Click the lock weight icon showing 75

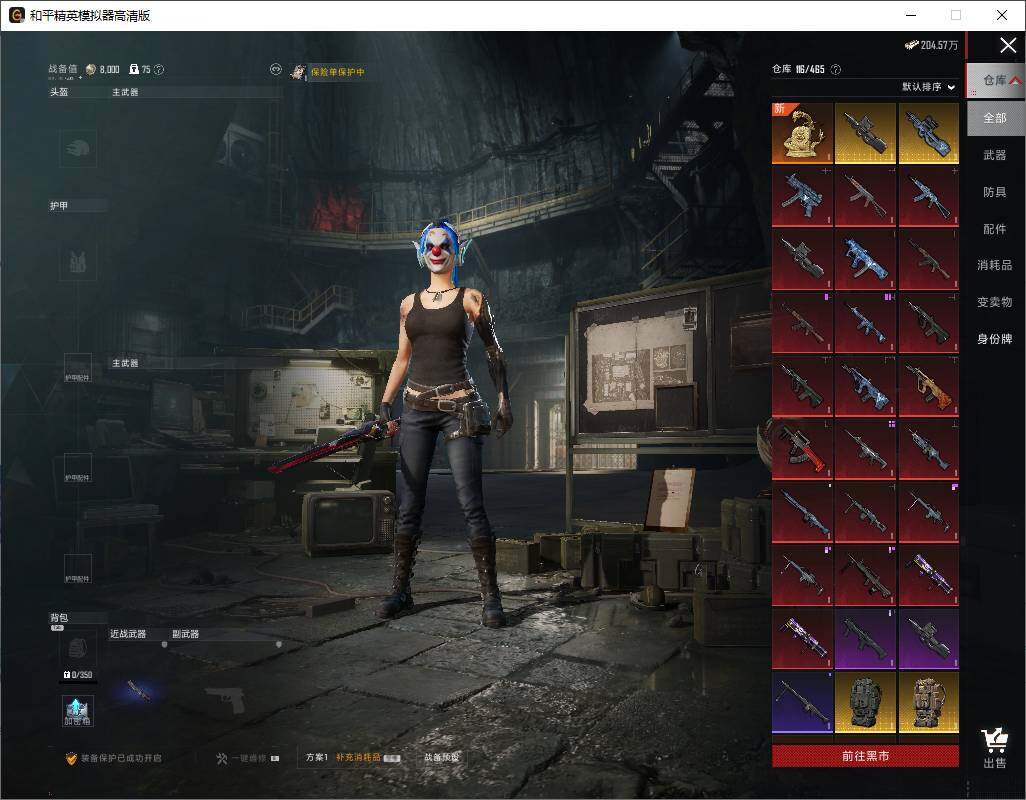coord(133,69)
